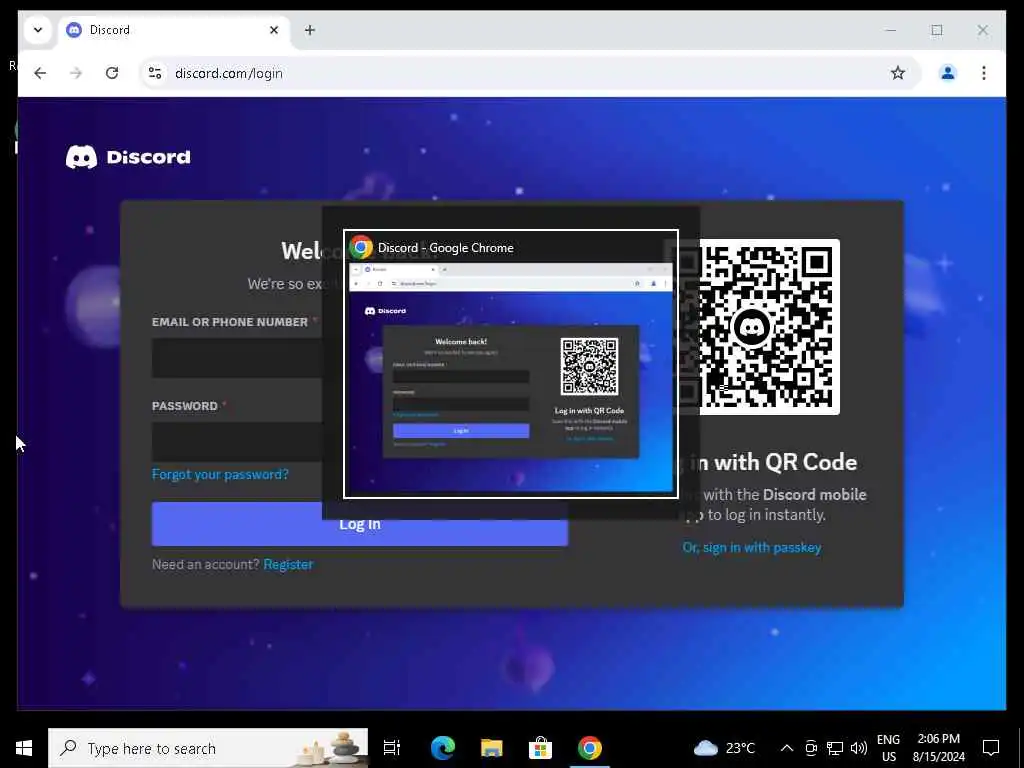
Task: Open Chrome three-dot menu
Action: click(984, 73)
